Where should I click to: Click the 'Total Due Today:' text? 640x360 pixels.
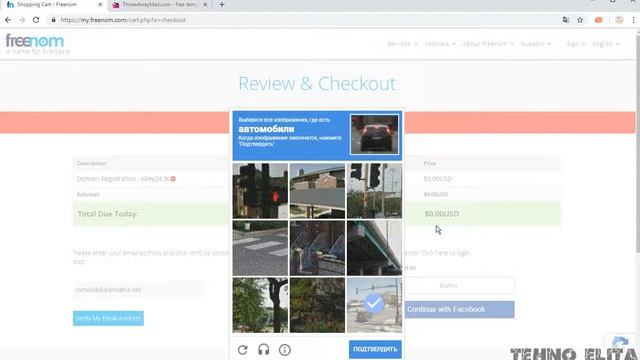click(107, 214)
